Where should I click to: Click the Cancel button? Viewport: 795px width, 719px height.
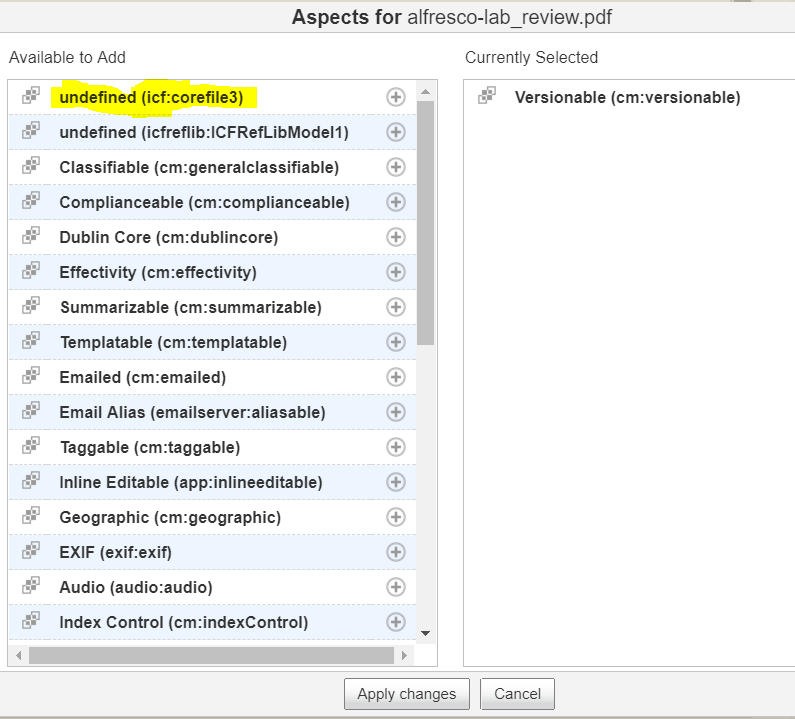[x=517, y=693]
